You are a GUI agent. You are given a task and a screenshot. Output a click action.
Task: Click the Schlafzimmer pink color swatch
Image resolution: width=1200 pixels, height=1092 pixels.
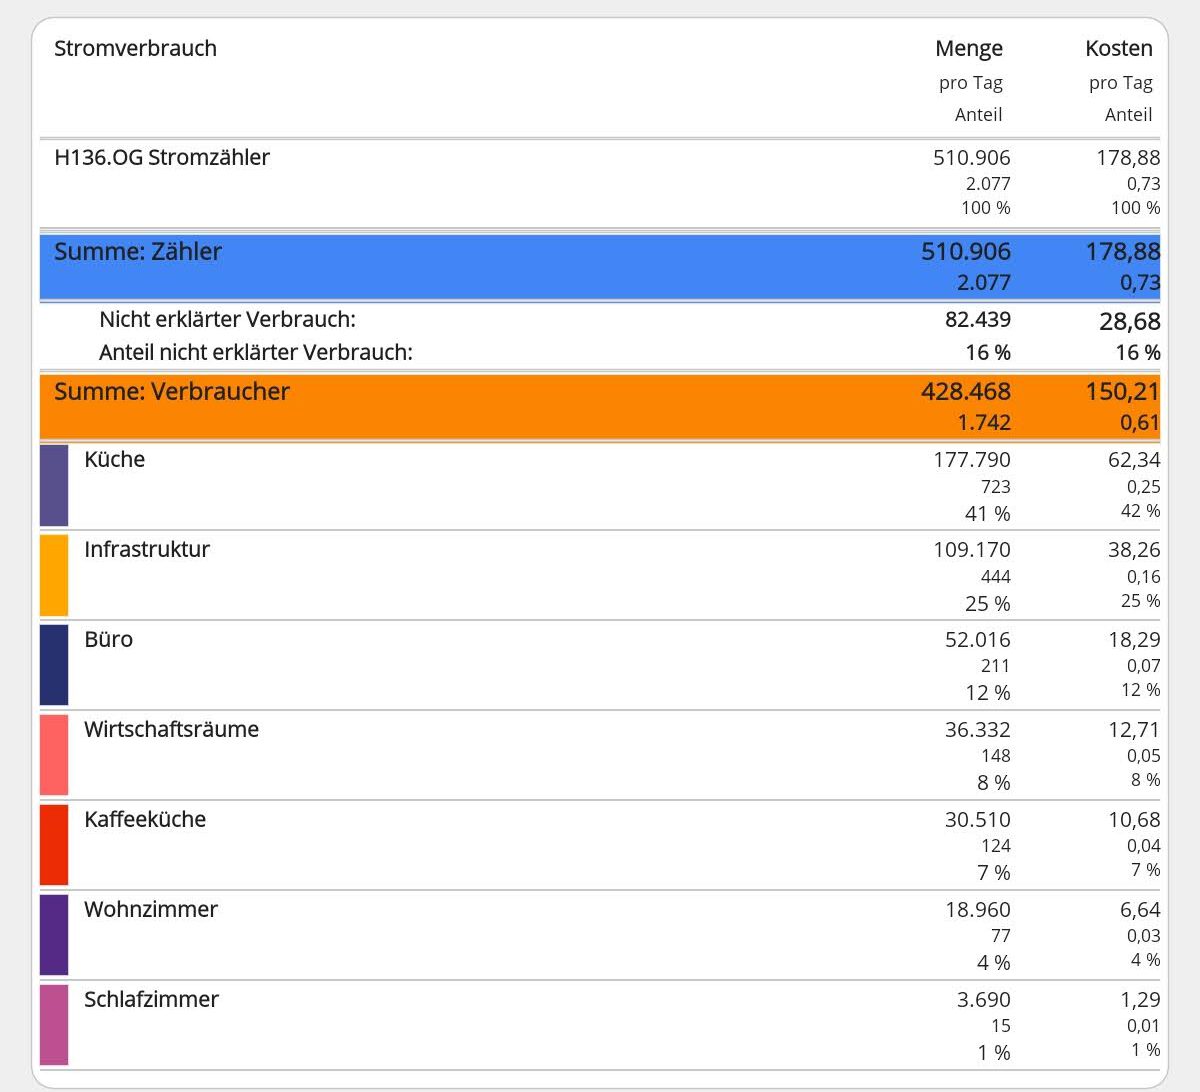tap(54, 1025)
